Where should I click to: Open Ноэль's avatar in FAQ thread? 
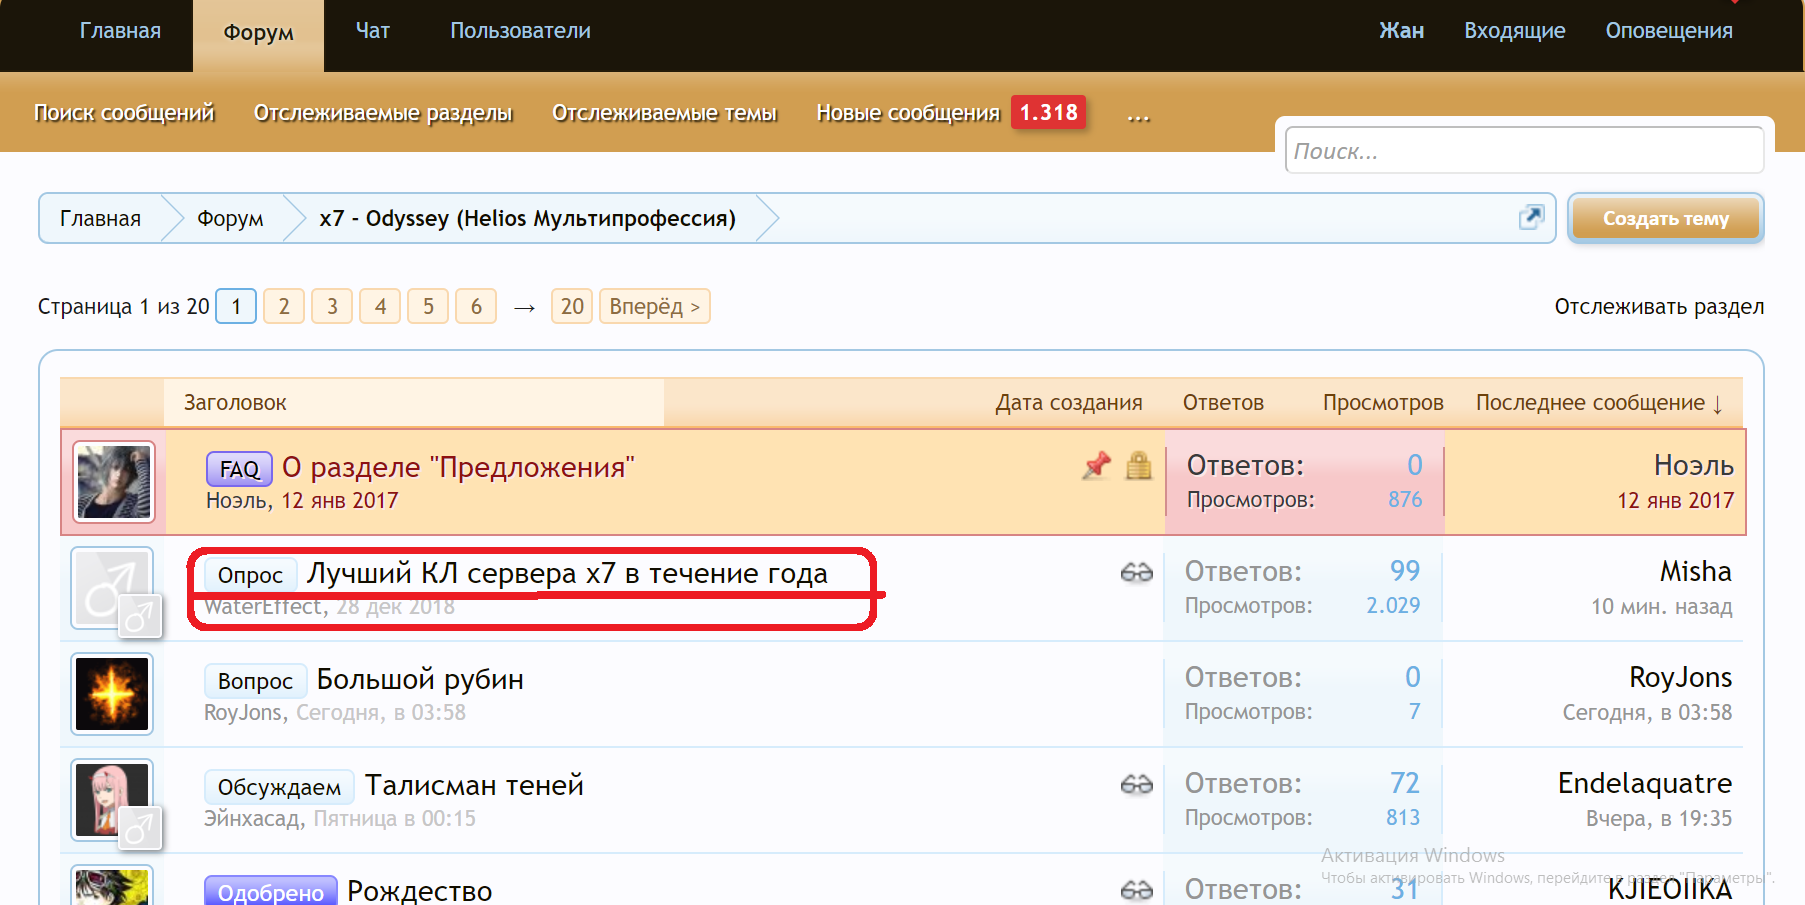coord(114,482)
